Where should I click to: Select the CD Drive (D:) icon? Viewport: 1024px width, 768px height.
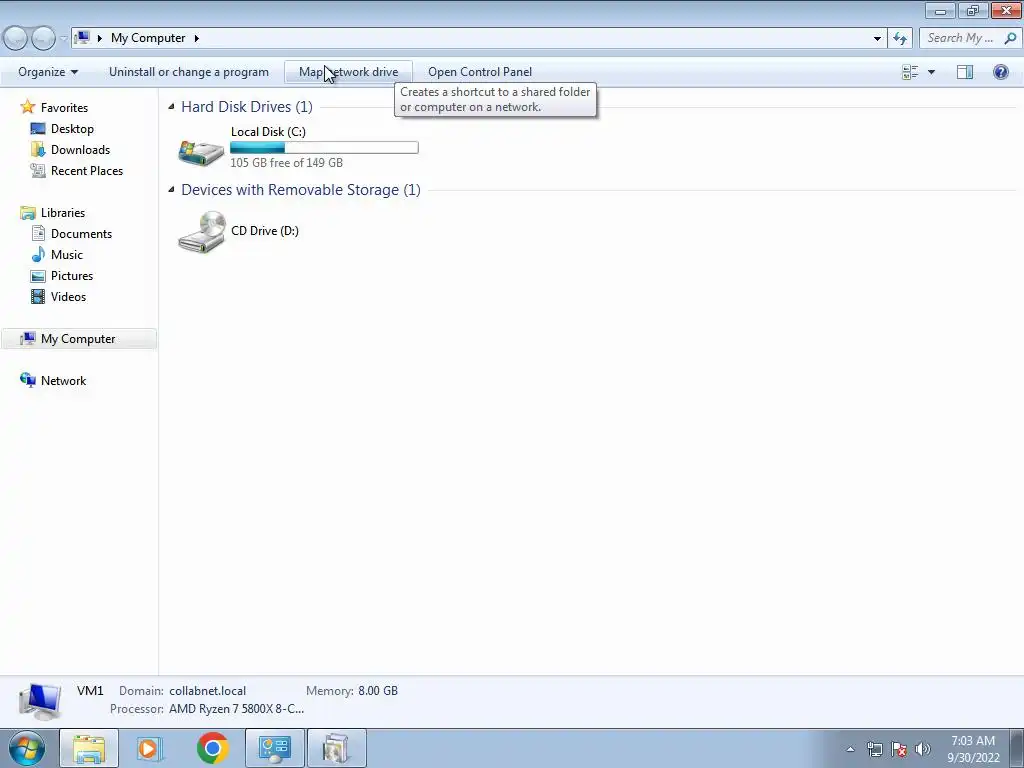pos(202,232)
